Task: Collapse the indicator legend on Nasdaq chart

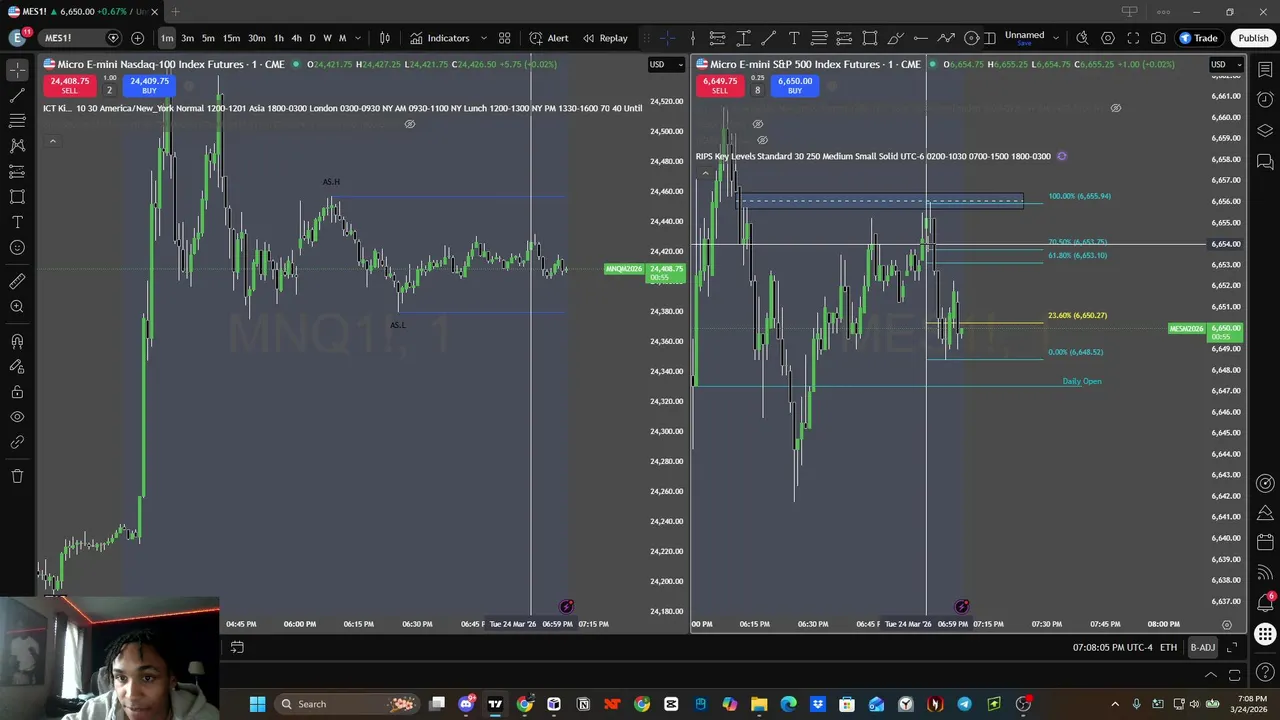Action: pyautogui.click(x=52, y=141)
